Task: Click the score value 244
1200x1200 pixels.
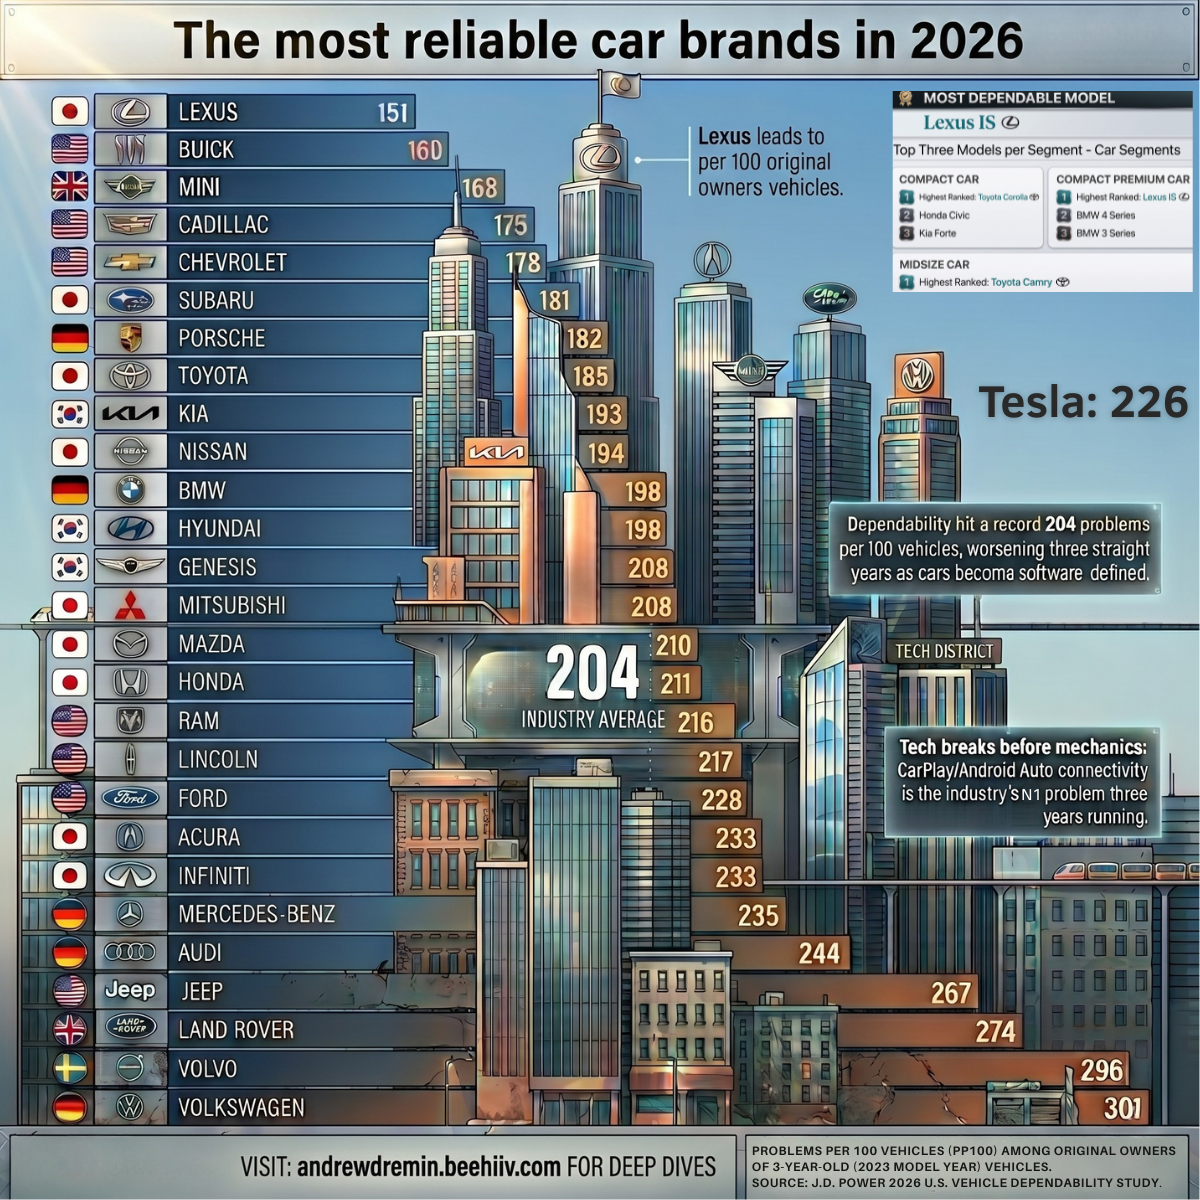Action: coord(819,953)
